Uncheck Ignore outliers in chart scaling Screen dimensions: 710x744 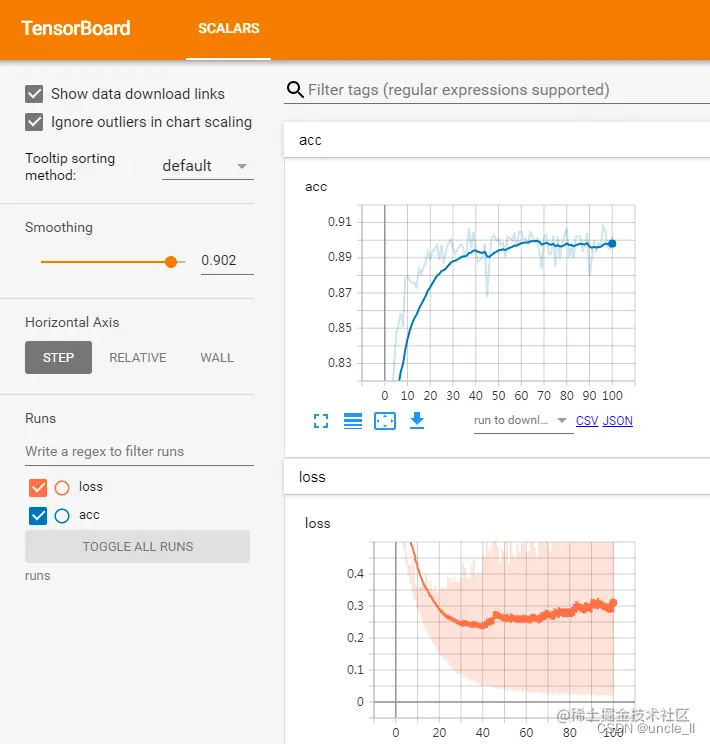click(x=34, y=122)
